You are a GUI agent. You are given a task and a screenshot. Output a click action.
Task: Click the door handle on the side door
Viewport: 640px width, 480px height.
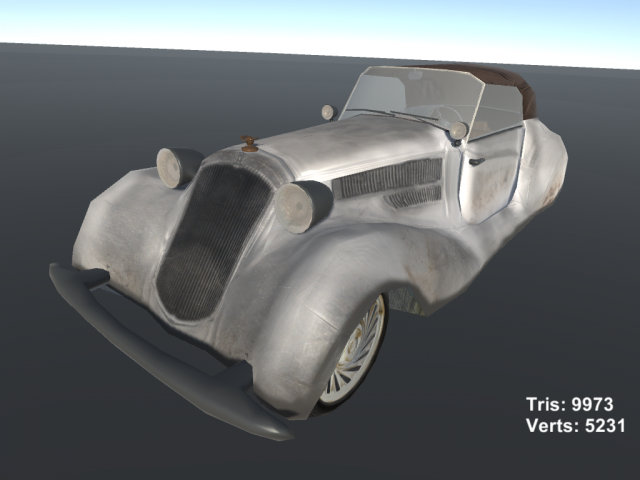(477, 160)
